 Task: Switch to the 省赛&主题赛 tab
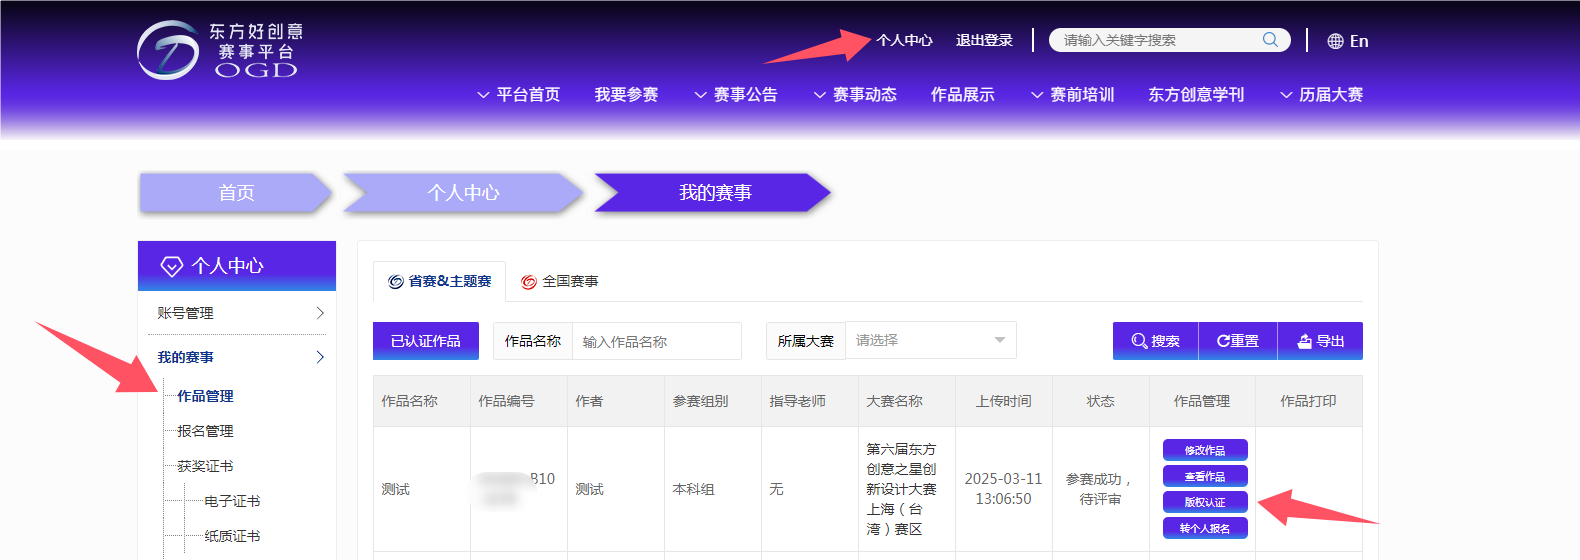tap(440, 282)
